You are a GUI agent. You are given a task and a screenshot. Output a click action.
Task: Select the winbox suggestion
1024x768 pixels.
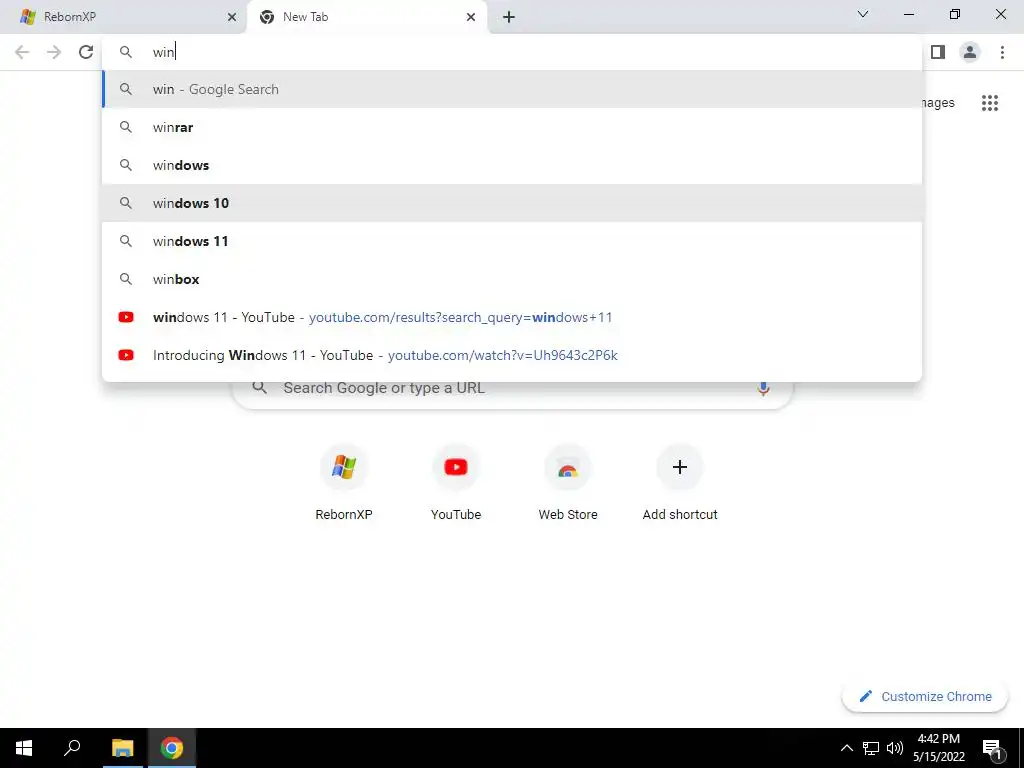tap(512, 279)
